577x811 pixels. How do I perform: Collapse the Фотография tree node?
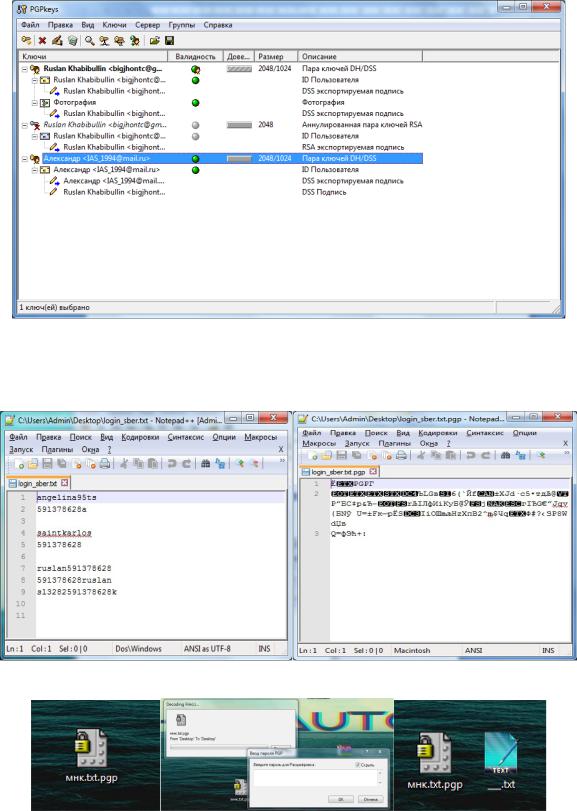(x=35, y=102)
